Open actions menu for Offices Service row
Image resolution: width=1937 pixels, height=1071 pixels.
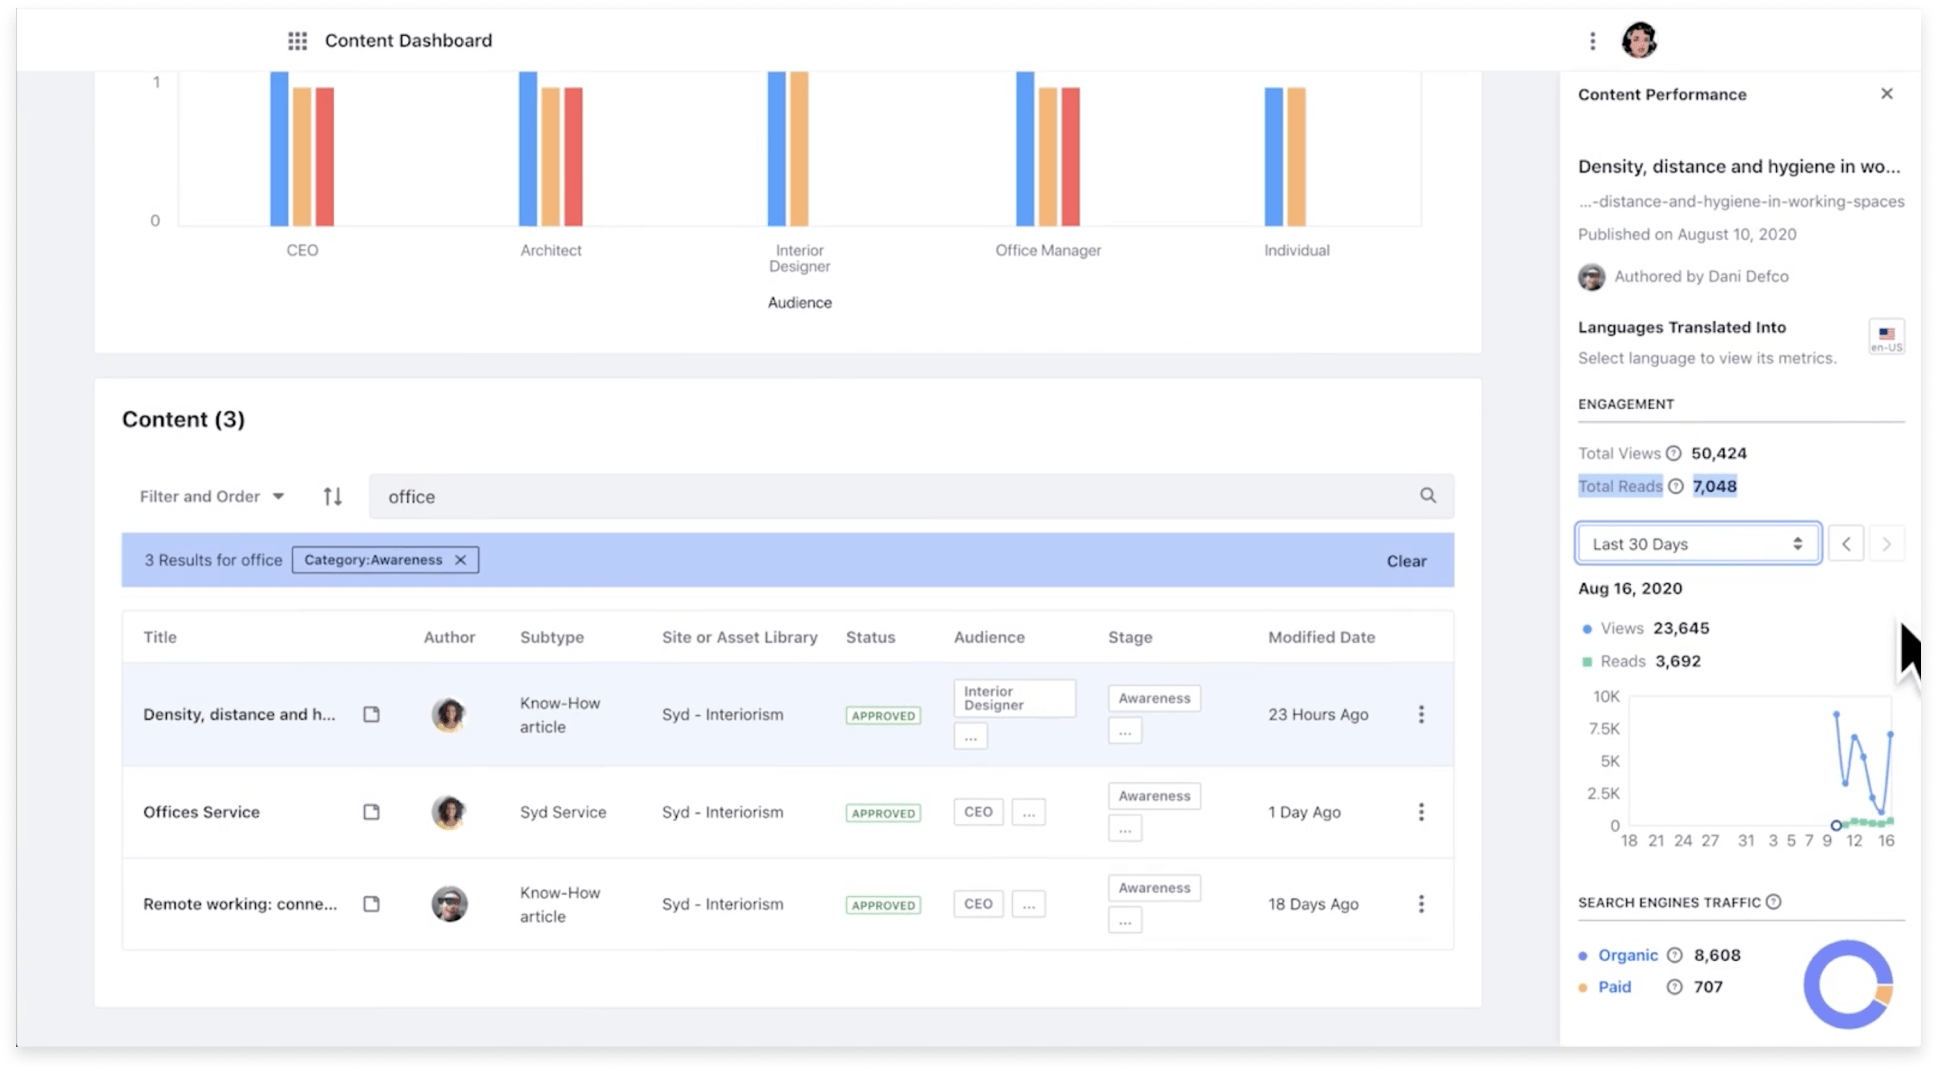coord(1421,812)
